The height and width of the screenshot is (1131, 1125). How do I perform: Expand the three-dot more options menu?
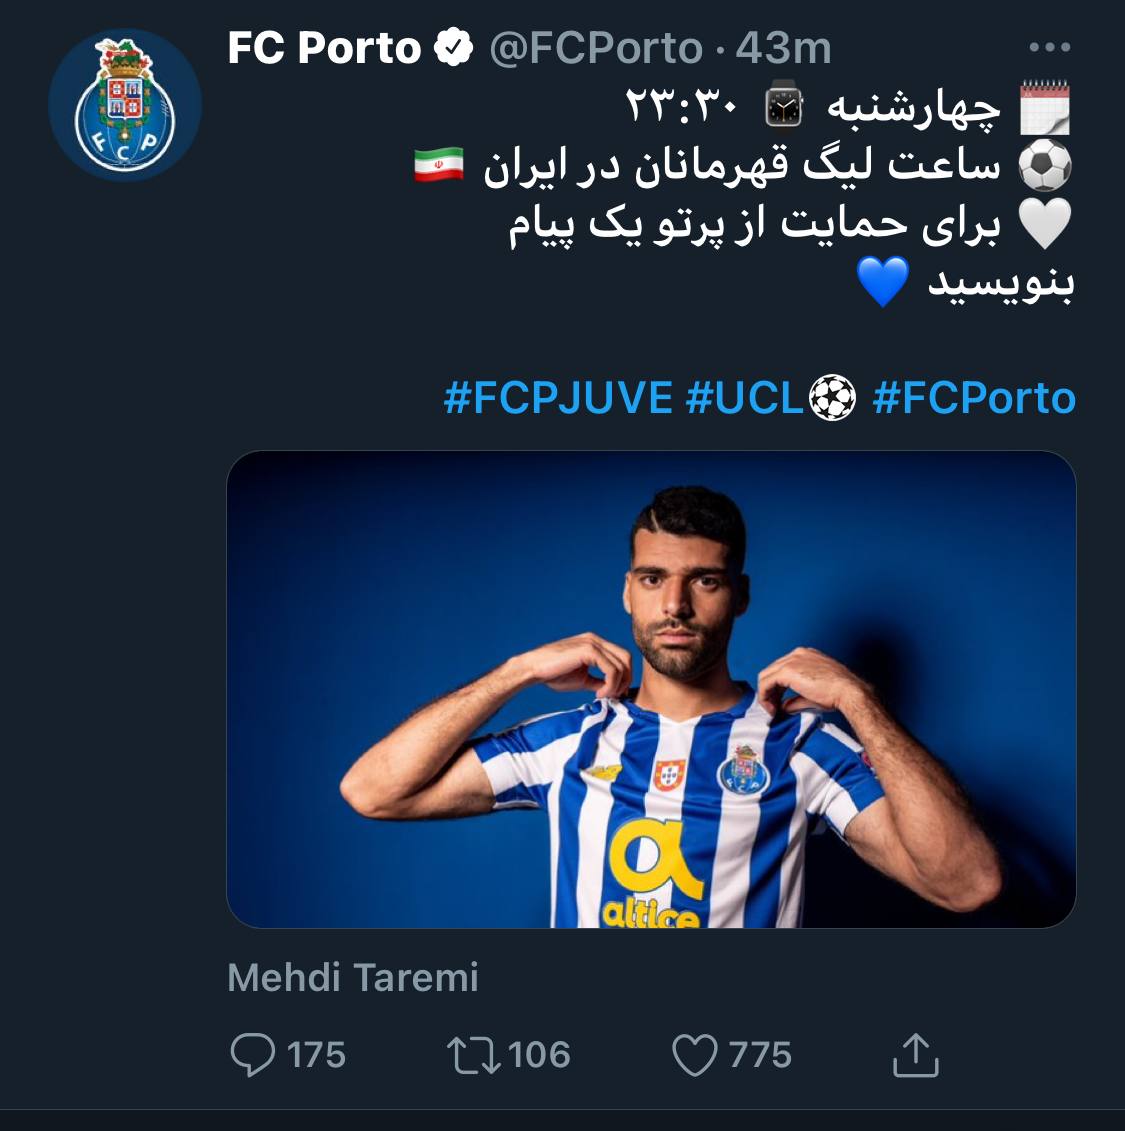[x=1049, y=48]
